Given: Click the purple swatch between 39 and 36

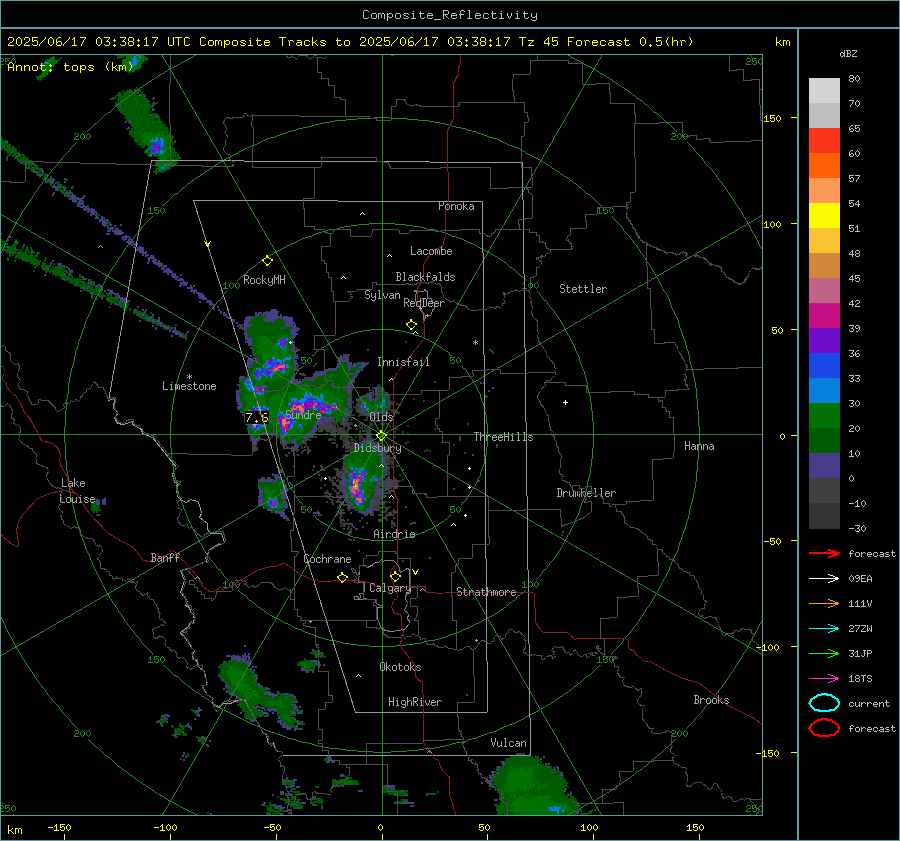Looking at the screenshot, I should 824,340.
